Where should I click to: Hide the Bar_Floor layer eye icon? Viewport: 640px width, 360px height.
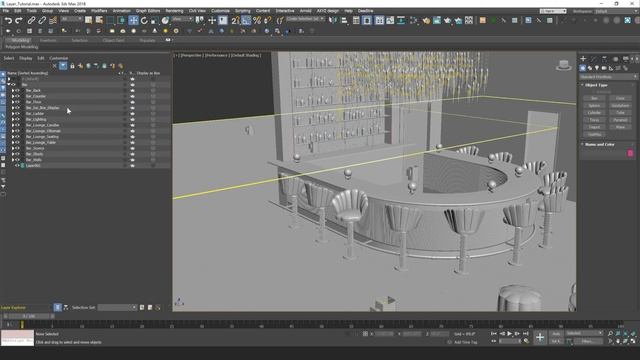pyautogui.click(x=18, y=102)
